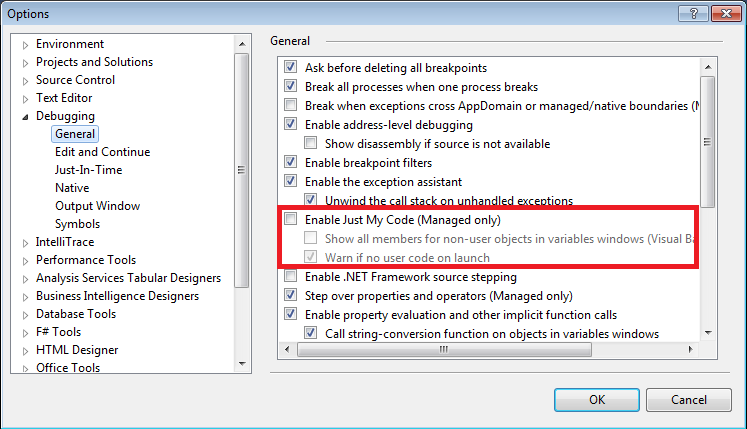The width and height of the screenshot is (747, 429).
Task: Enable Just My Code checkbox
Action: [x=291, y=219]
